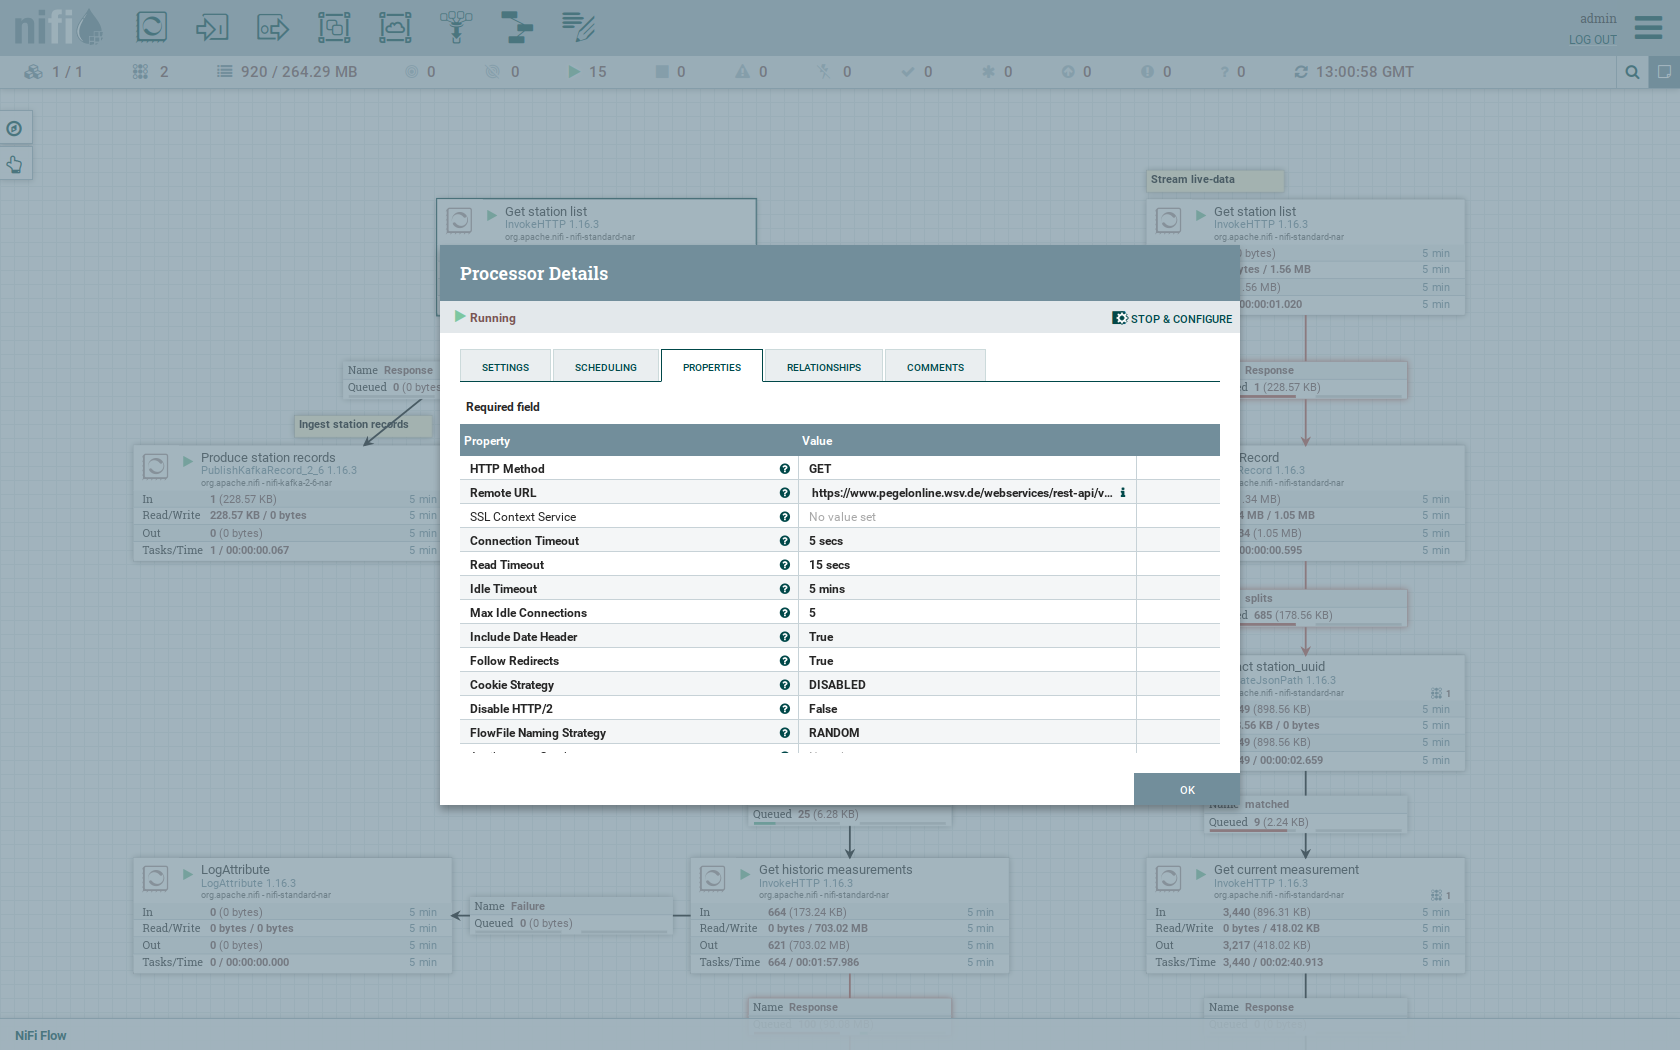This screenshot has width=1680, height=1050.
Task: Click help icon next to HTTP Method
Action: point(785,469)
